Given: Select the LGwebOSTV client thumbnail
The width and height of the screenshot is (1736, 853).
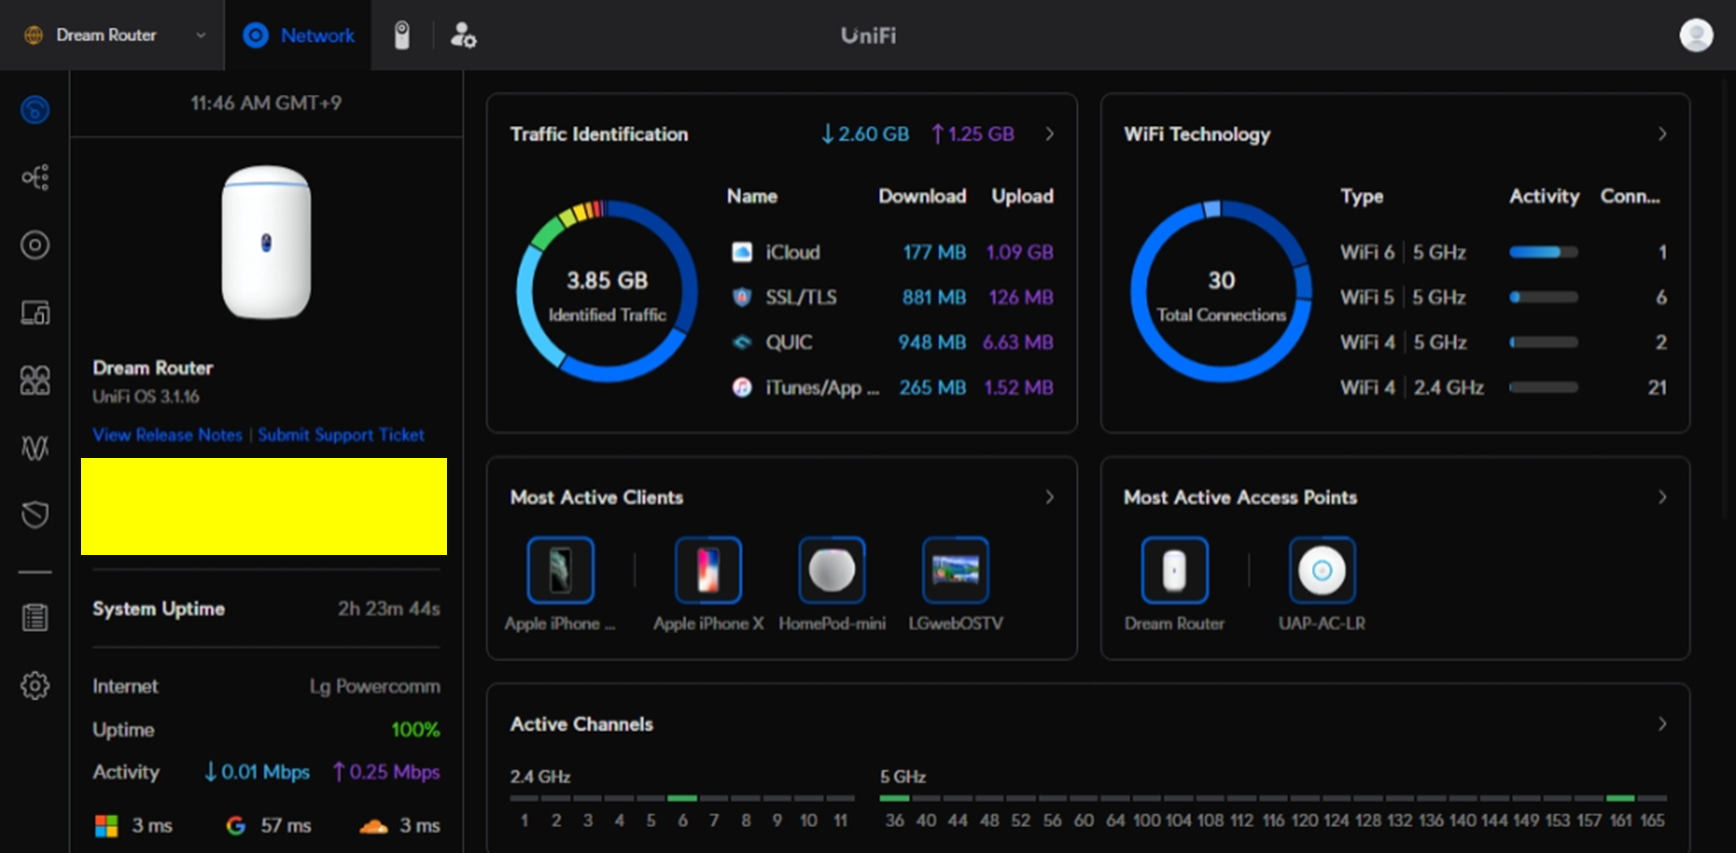Looking at the screenshot, I should (x=955, y=570).
